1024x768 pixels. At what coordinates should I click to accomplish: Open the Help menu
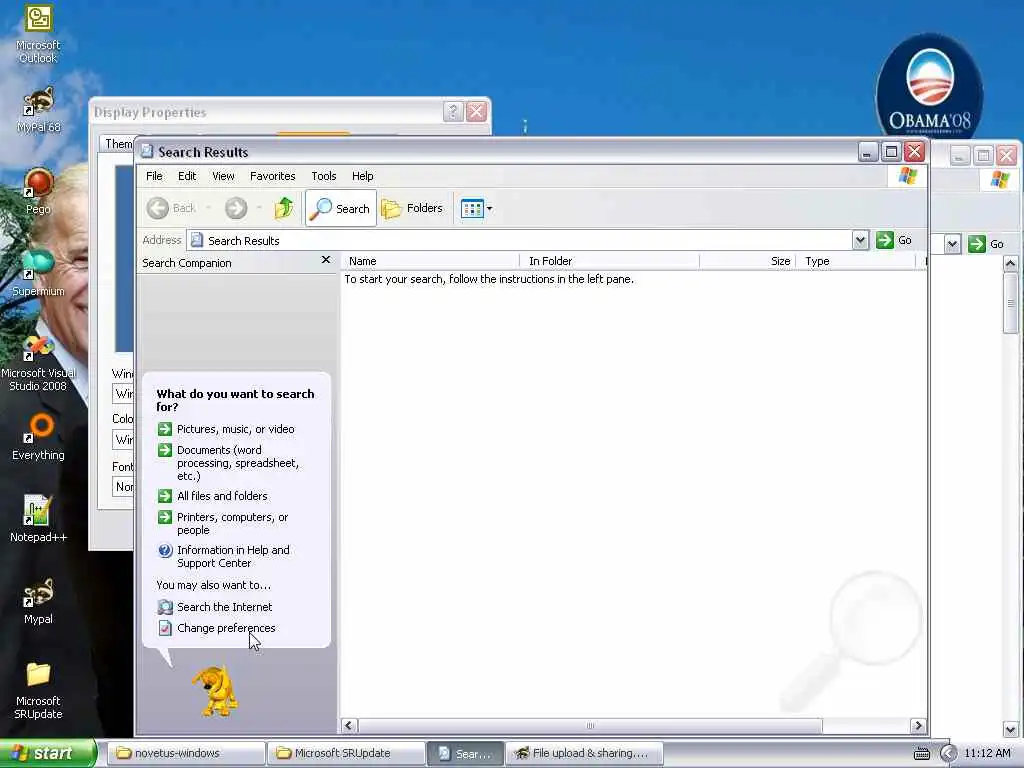pyautogui.click(x=362, y=176)
